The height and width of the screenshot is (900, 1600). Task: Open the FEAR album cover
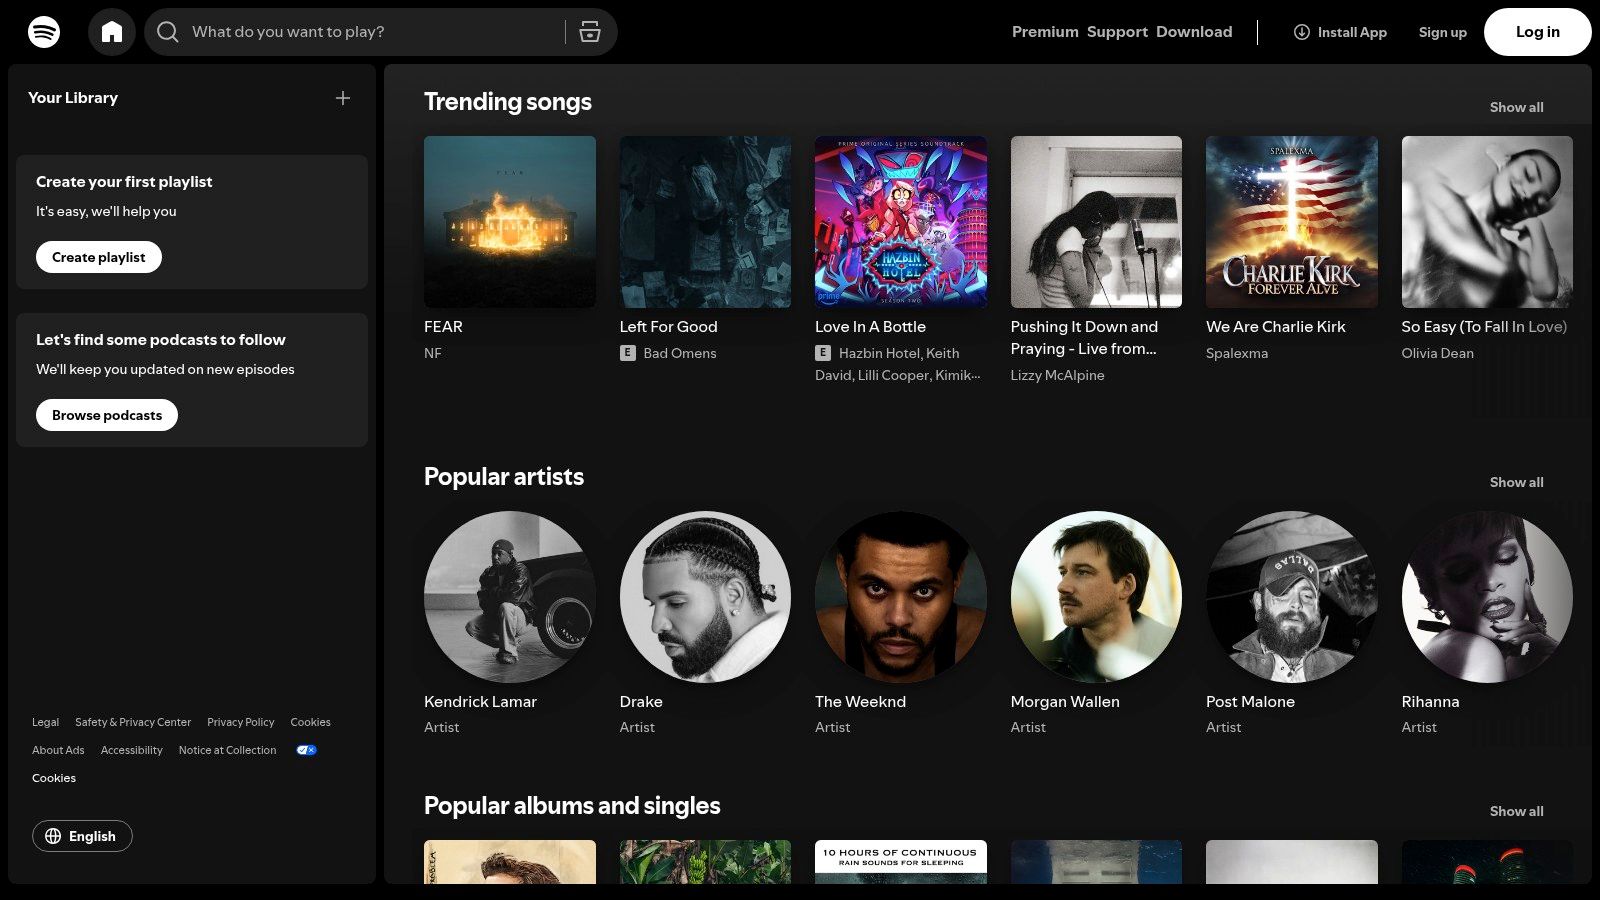[510, 222]
